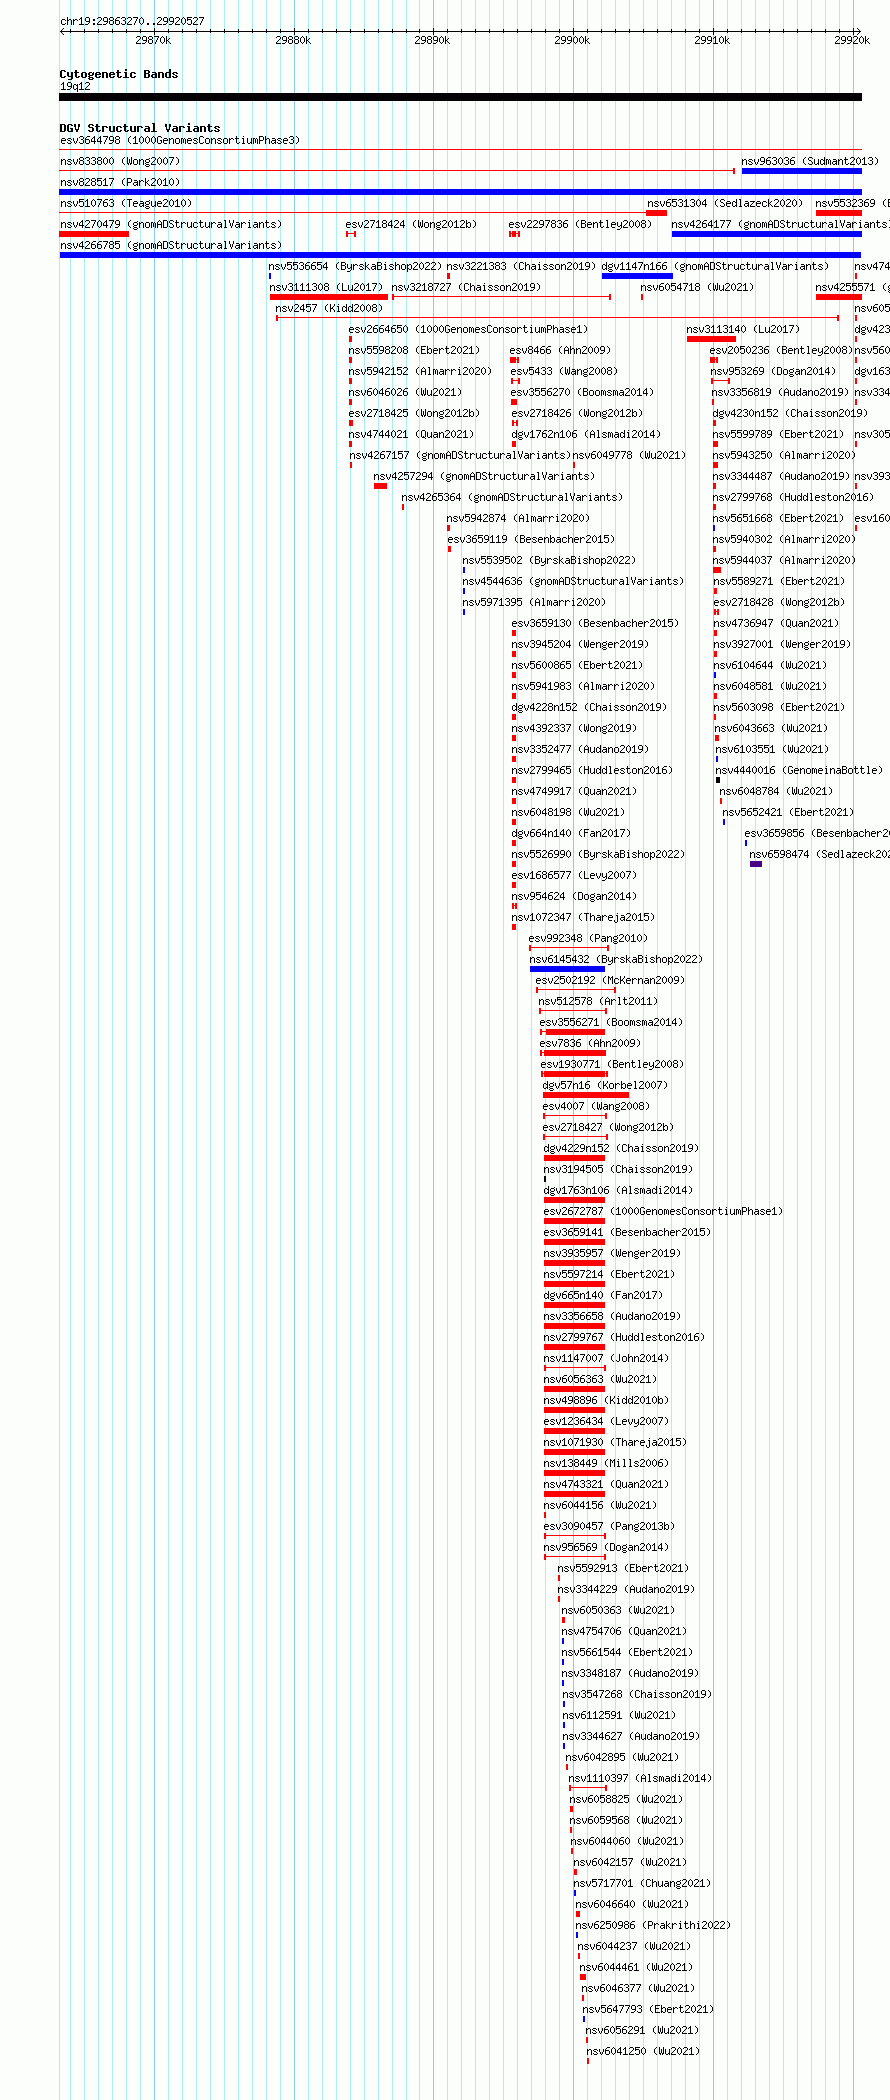This screenshot has width=890, height=2100.
Task: Click the 29900k ruler position label
Action: (x=572, y=40)
